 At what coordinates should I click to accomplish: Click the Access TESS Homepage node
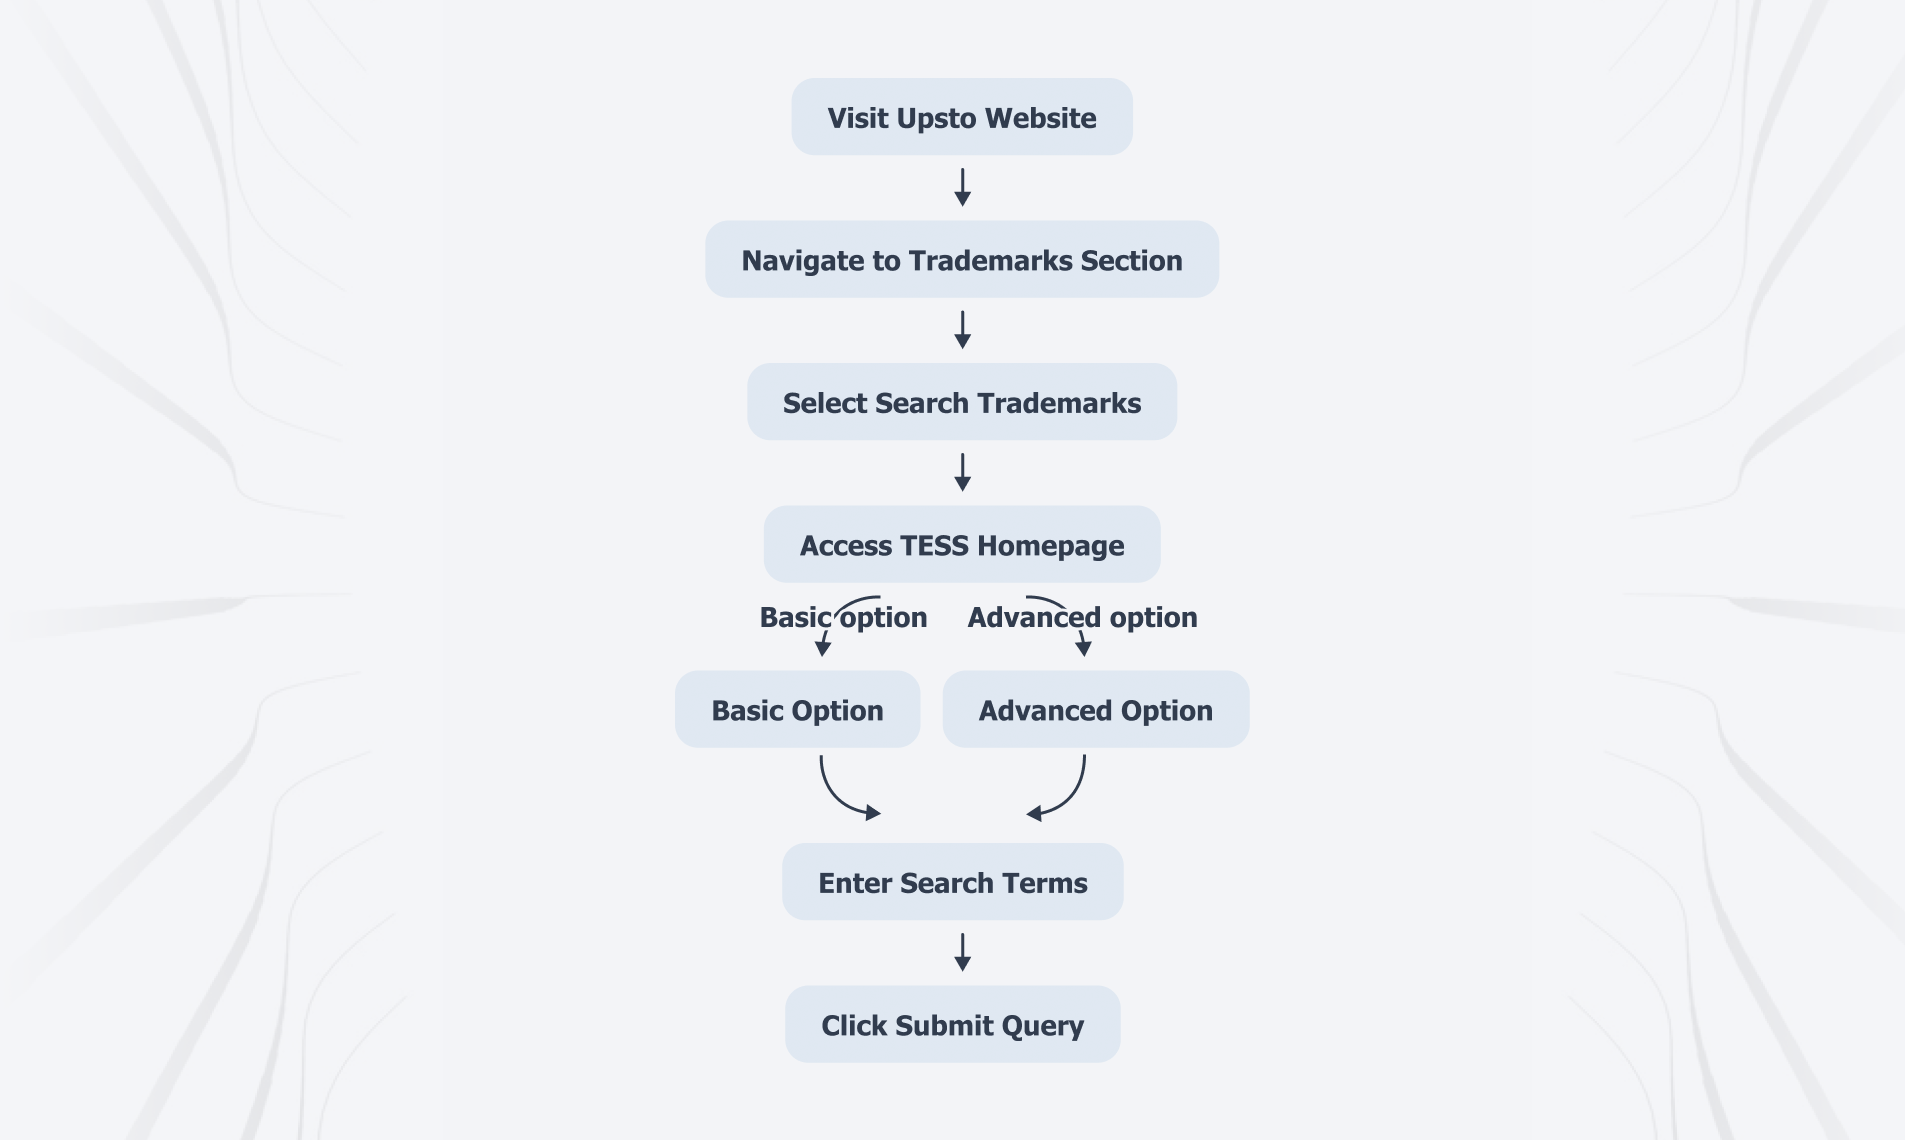click(x=961, y=545)
